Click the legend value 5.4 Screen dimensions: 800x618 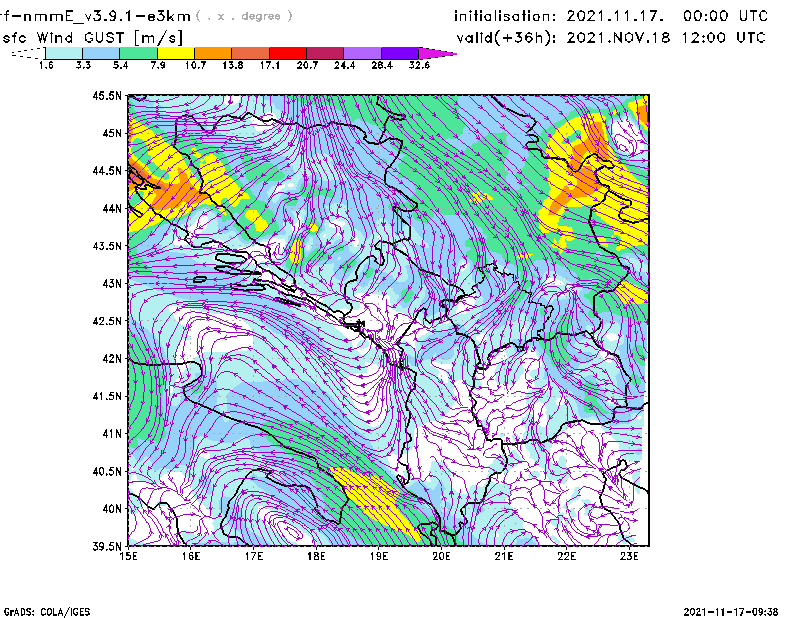(120, 65)
